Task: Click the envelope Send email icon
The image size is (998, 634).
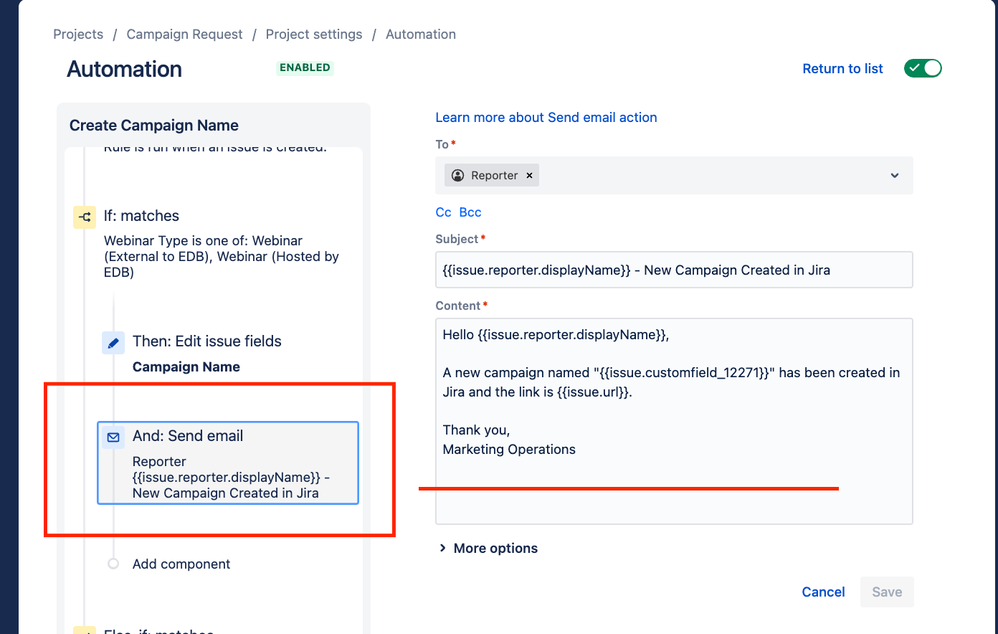Action: 113,437
